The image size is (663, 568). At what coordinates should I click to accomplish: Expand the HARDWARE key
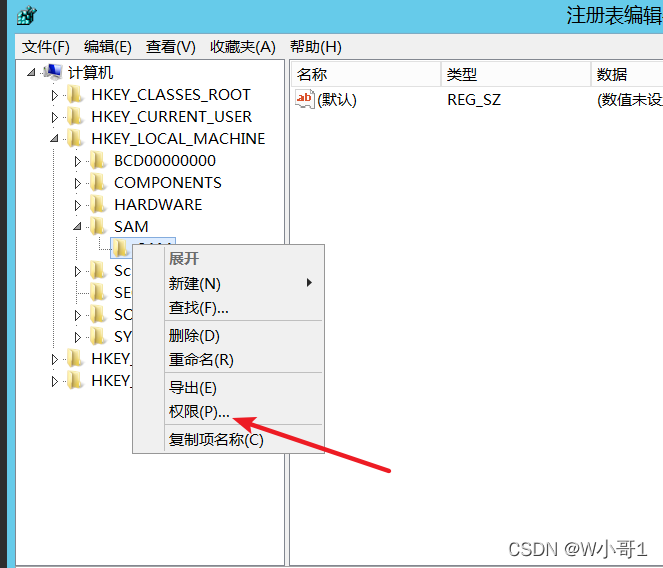(77, 205)
